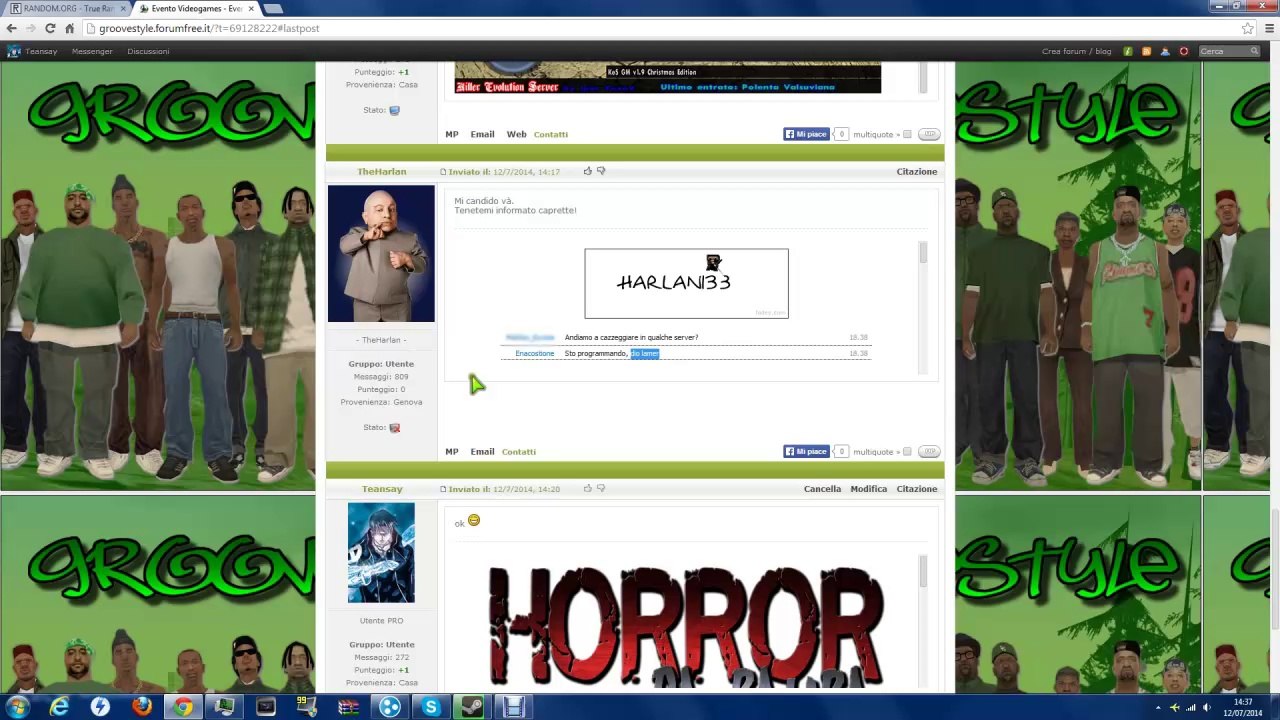Open WinRAR from the taskbar

pyautogui.click(x=348, y=707)
